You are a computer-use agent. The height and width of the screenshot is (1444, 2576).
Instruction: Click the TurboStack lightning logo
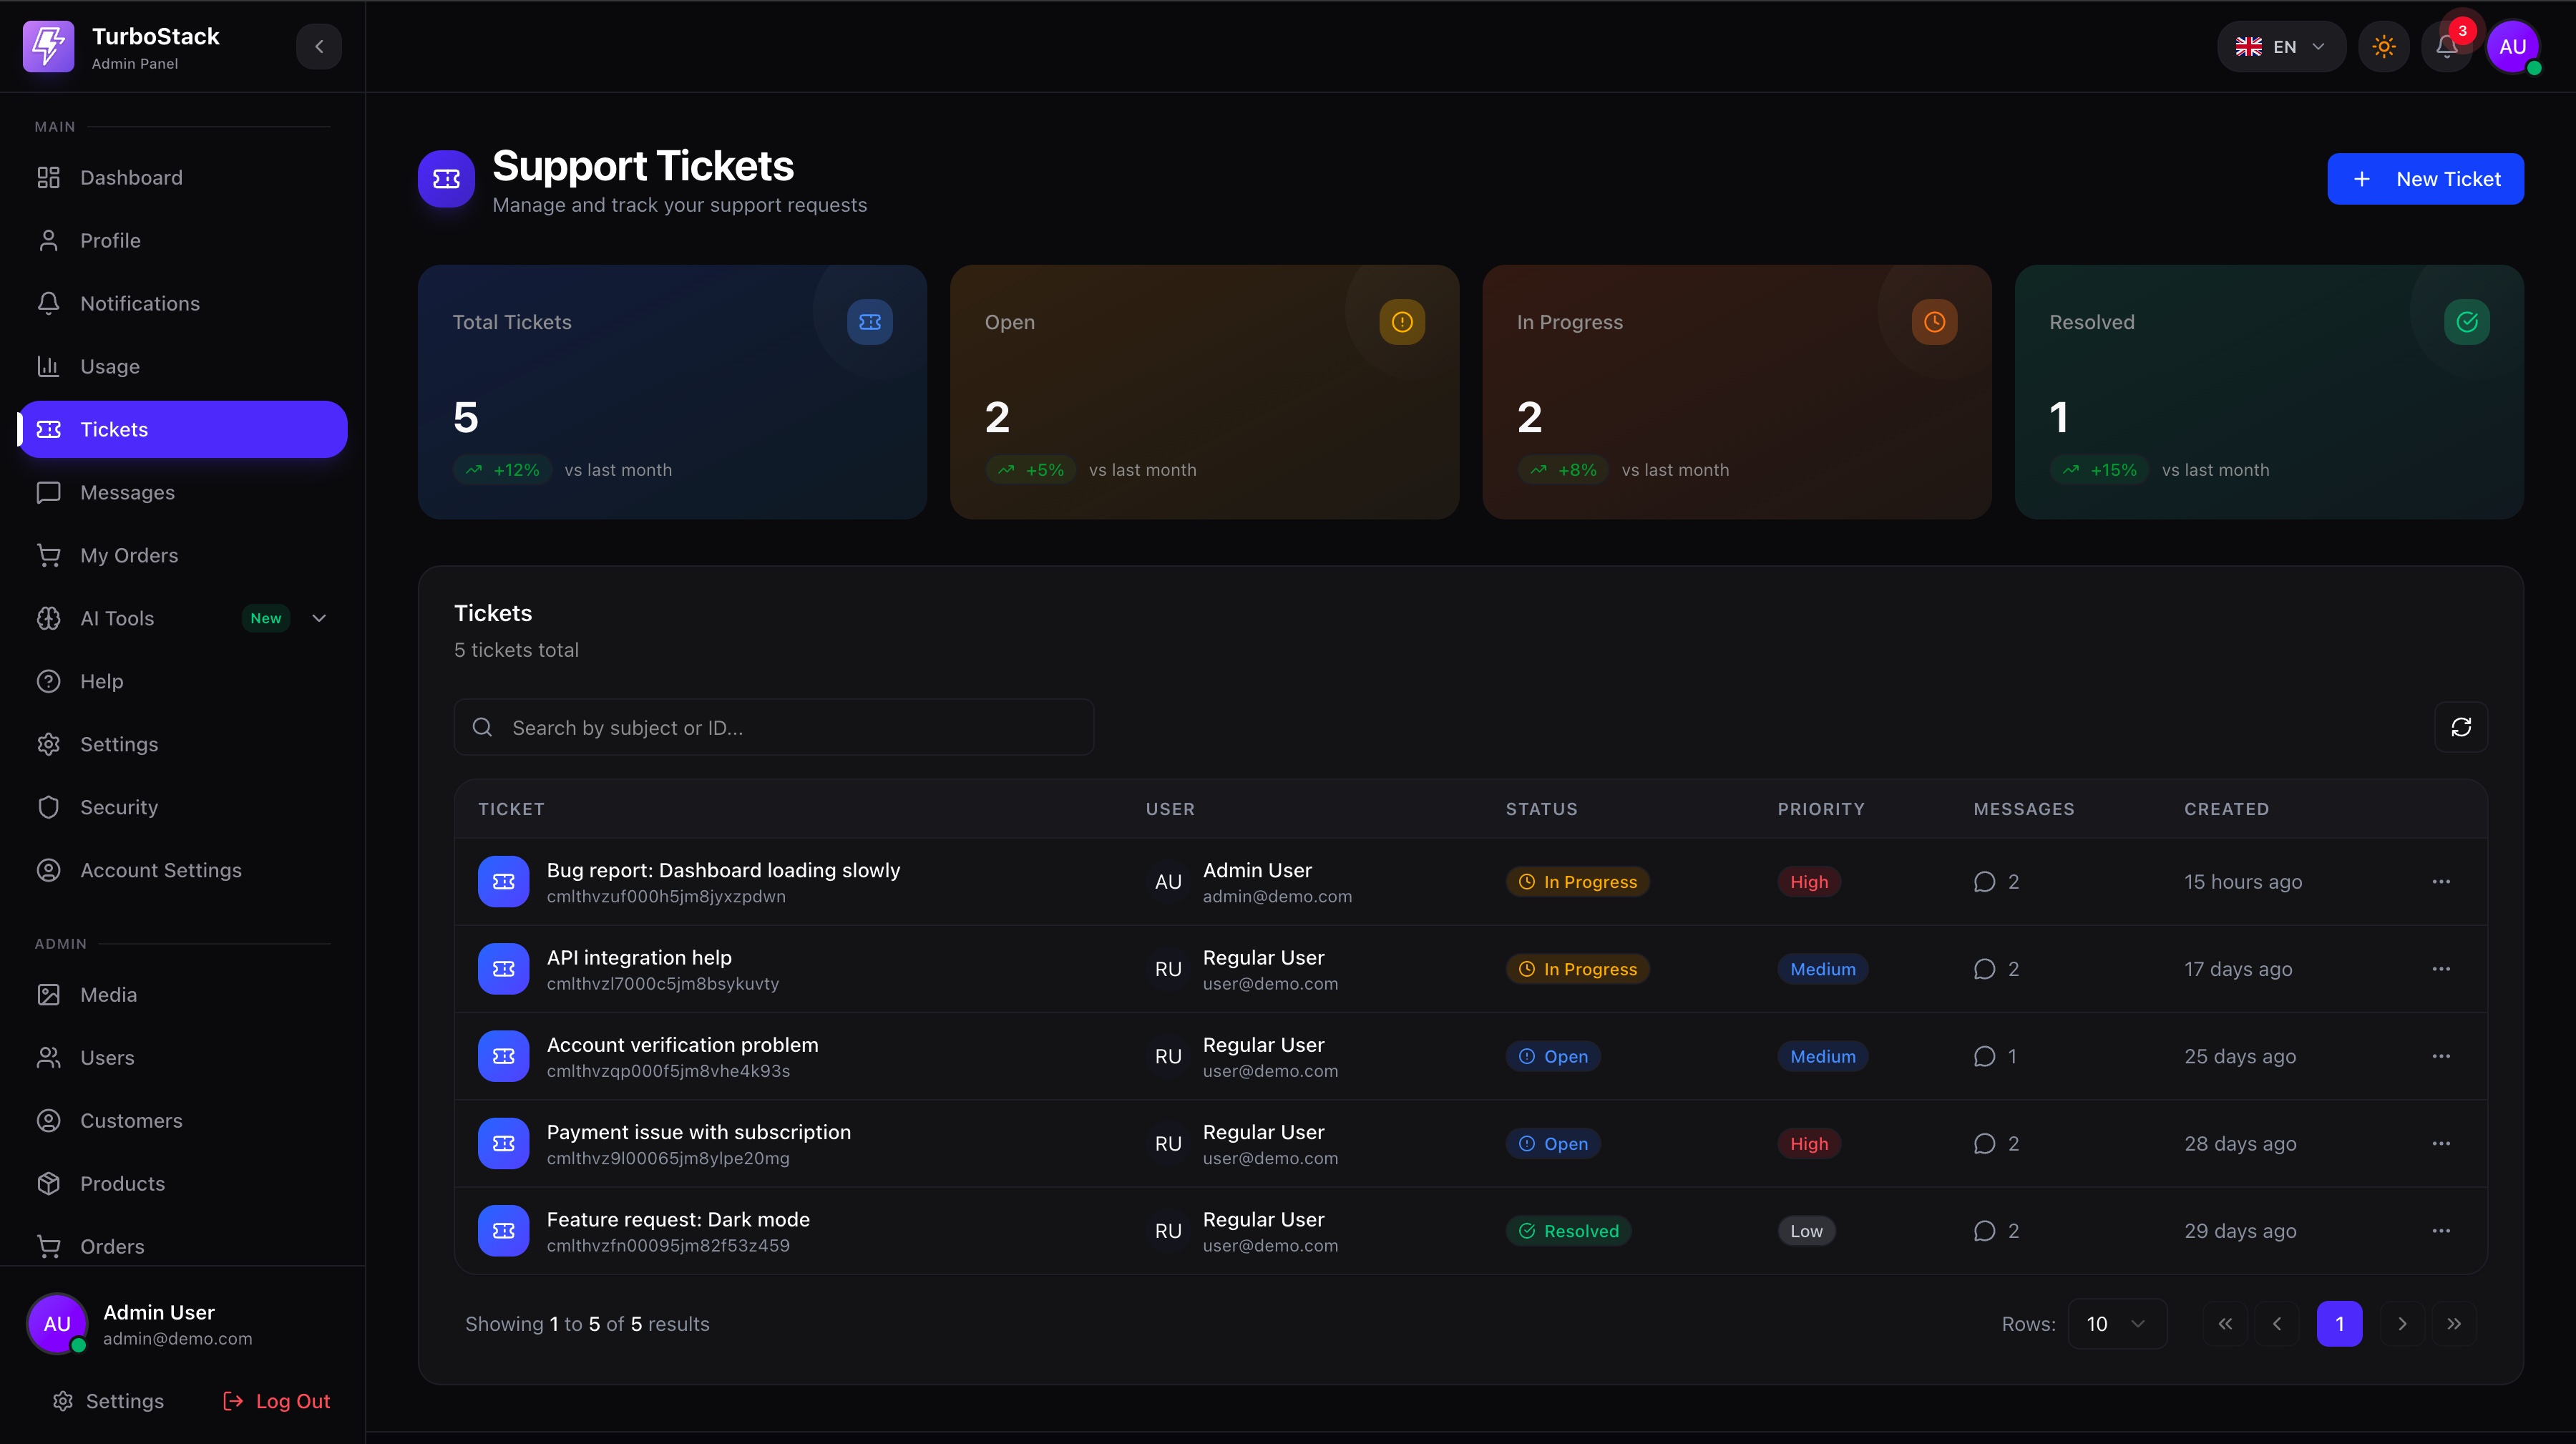pyautogui.click(x=48, y=47)
